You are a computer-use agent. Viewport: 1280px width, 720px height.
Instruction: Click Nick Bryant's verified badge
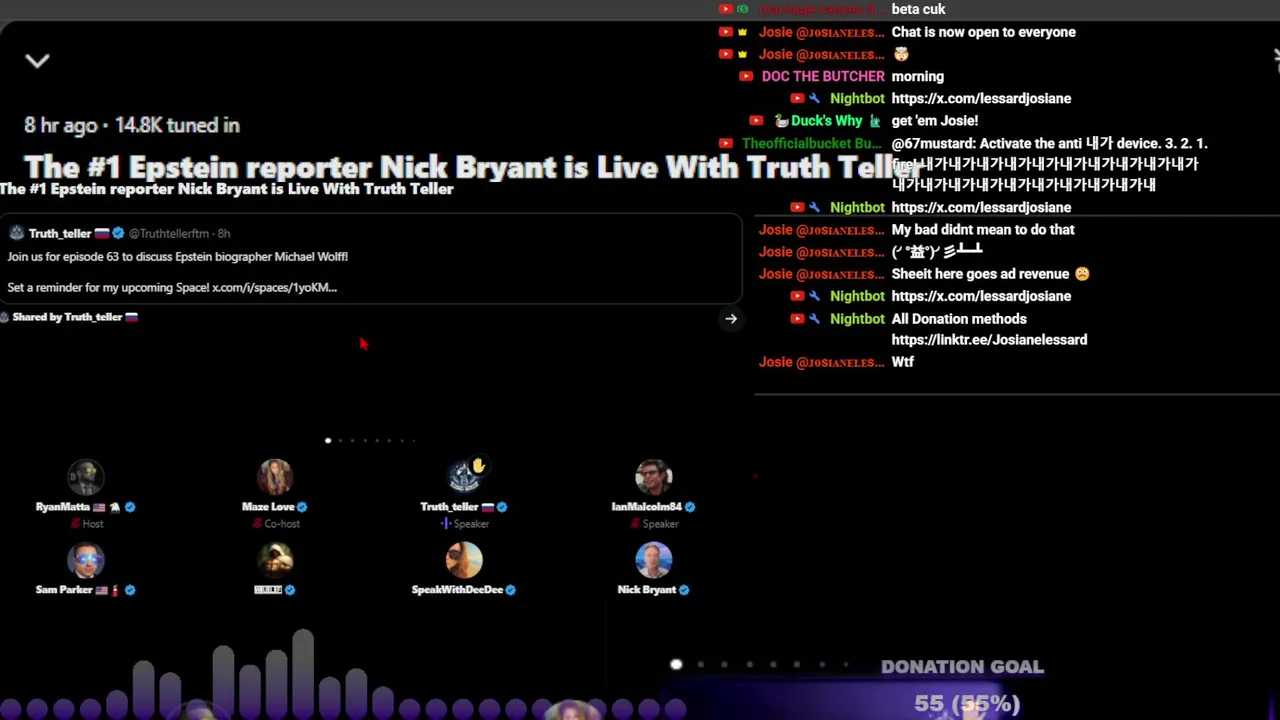pos(684,590)
